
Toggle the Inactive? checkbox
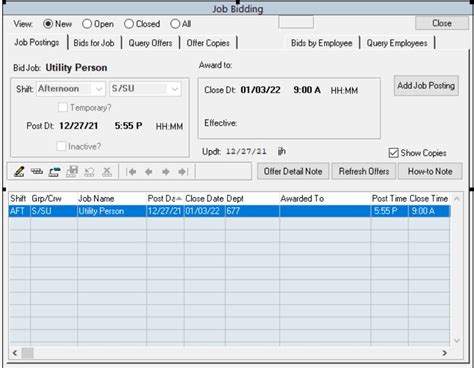(61, 146)
